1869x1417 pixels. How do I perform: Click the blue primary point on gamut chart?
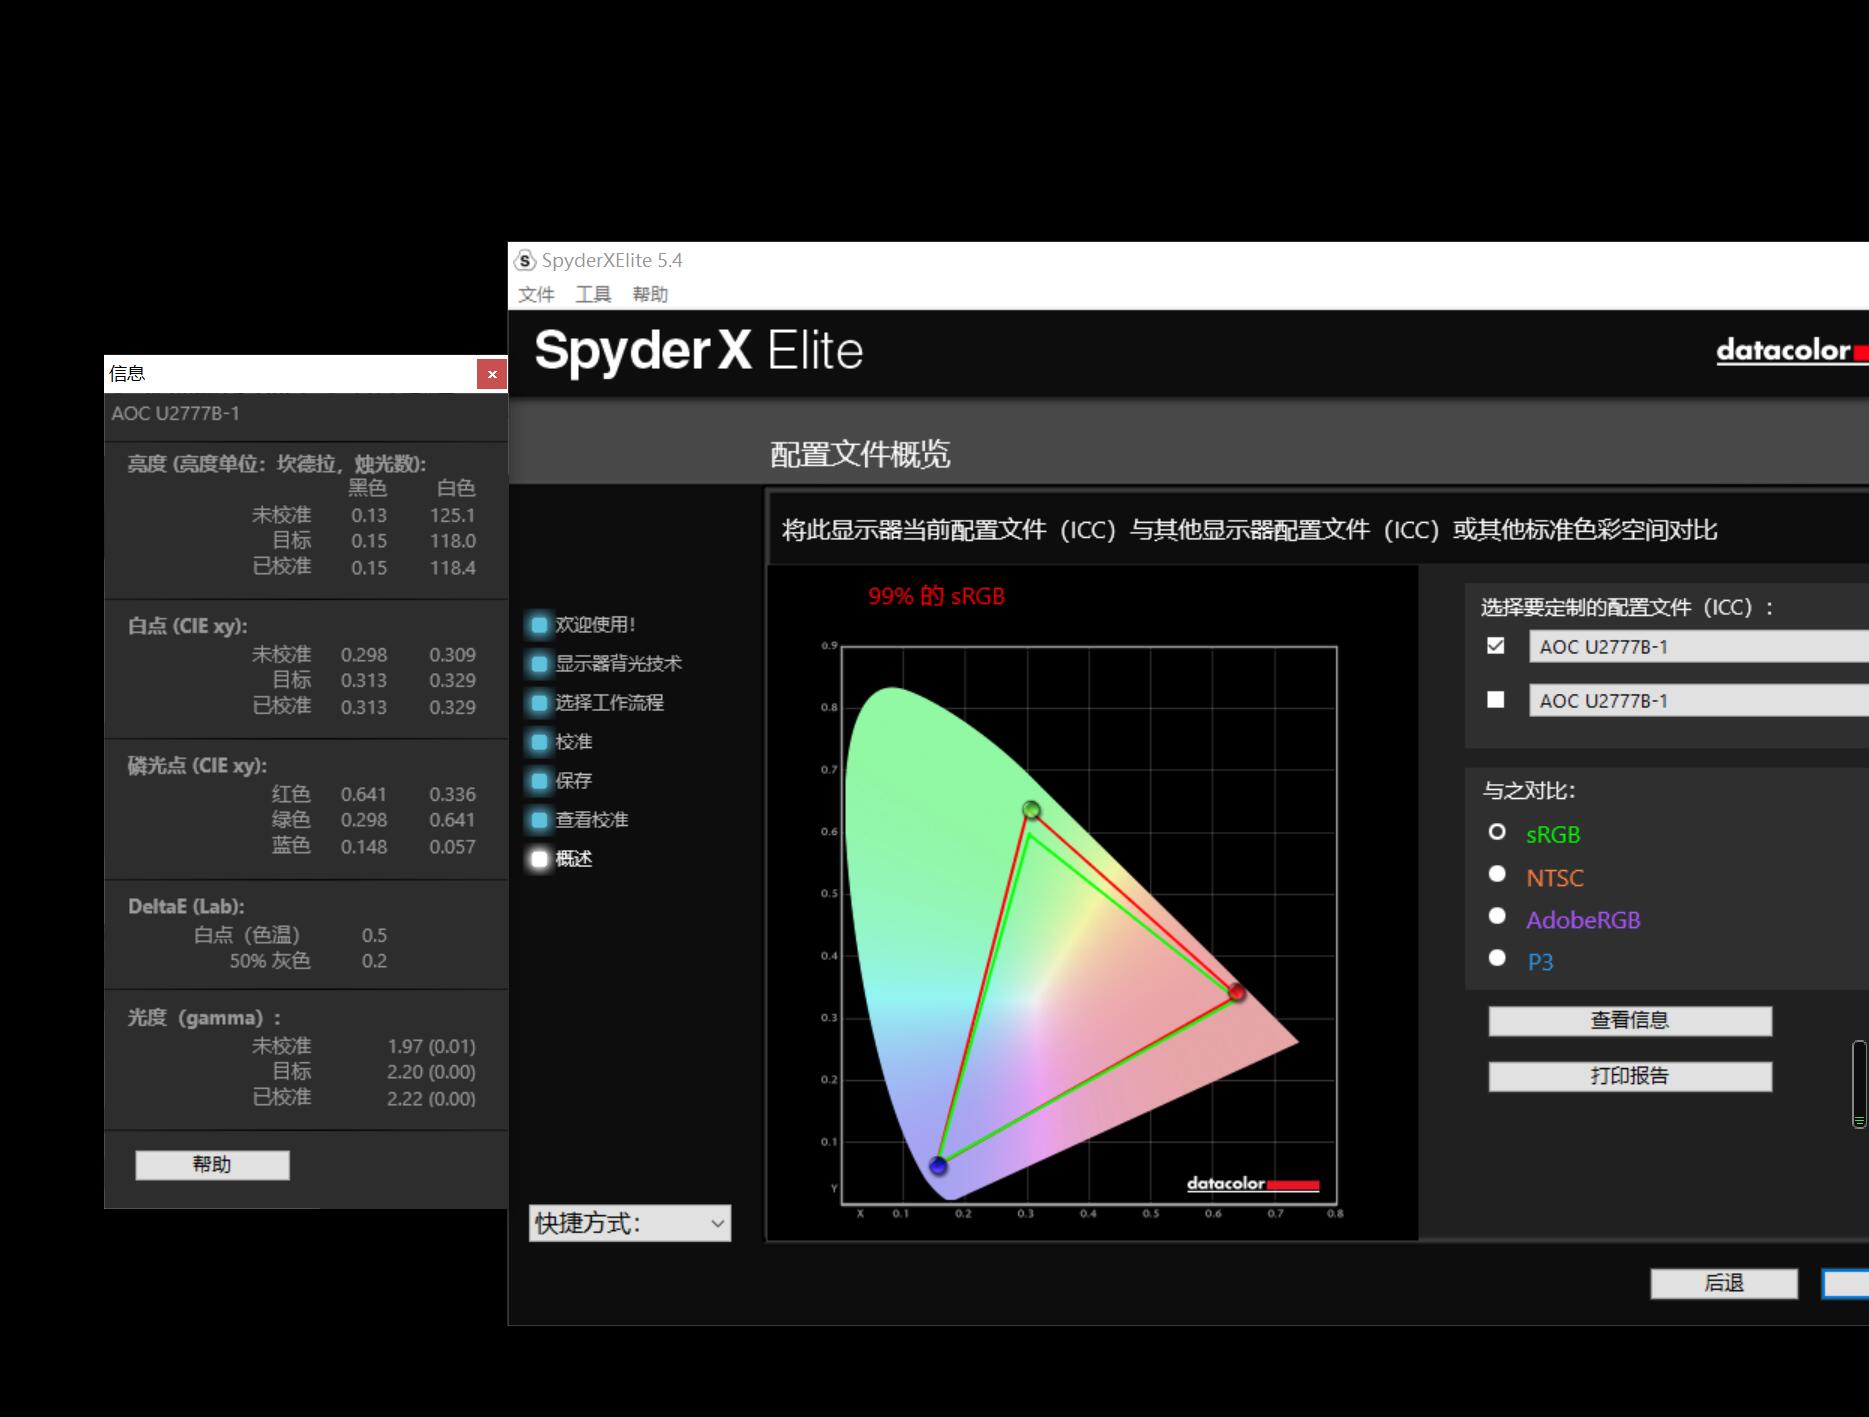pyautogui.click(x=938, y=1165)
